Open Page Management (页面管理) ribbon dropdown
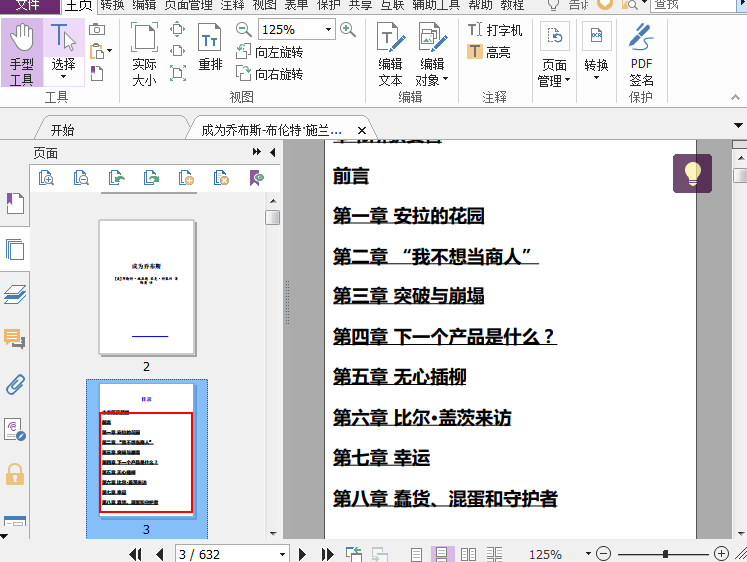 pyautogui.click(x=554, y=54)
